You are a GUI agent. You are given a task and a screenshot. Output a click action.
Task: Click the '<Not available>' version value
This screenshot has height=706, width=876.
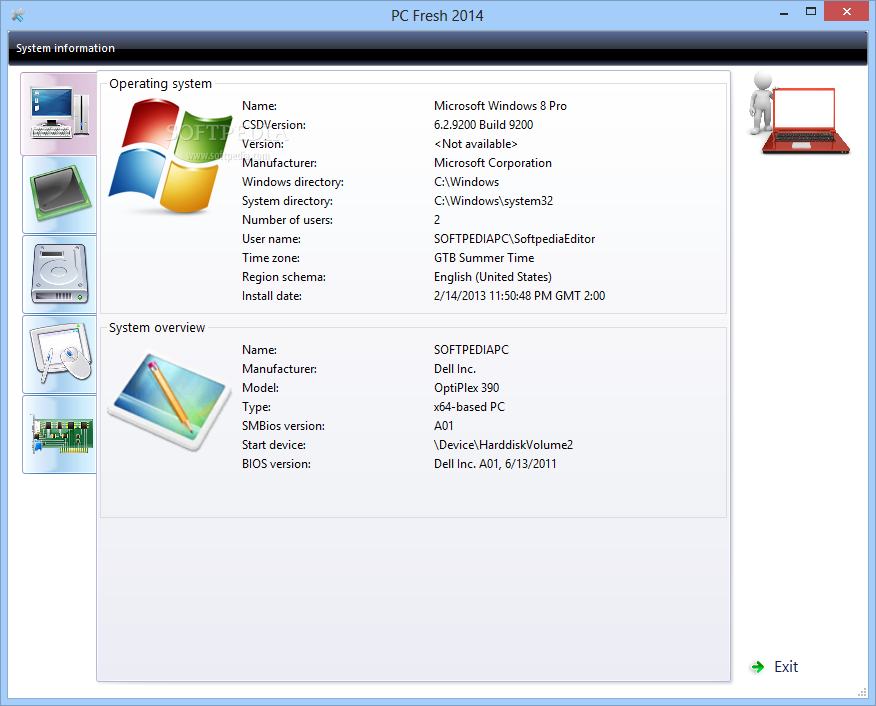pos(475,144)
